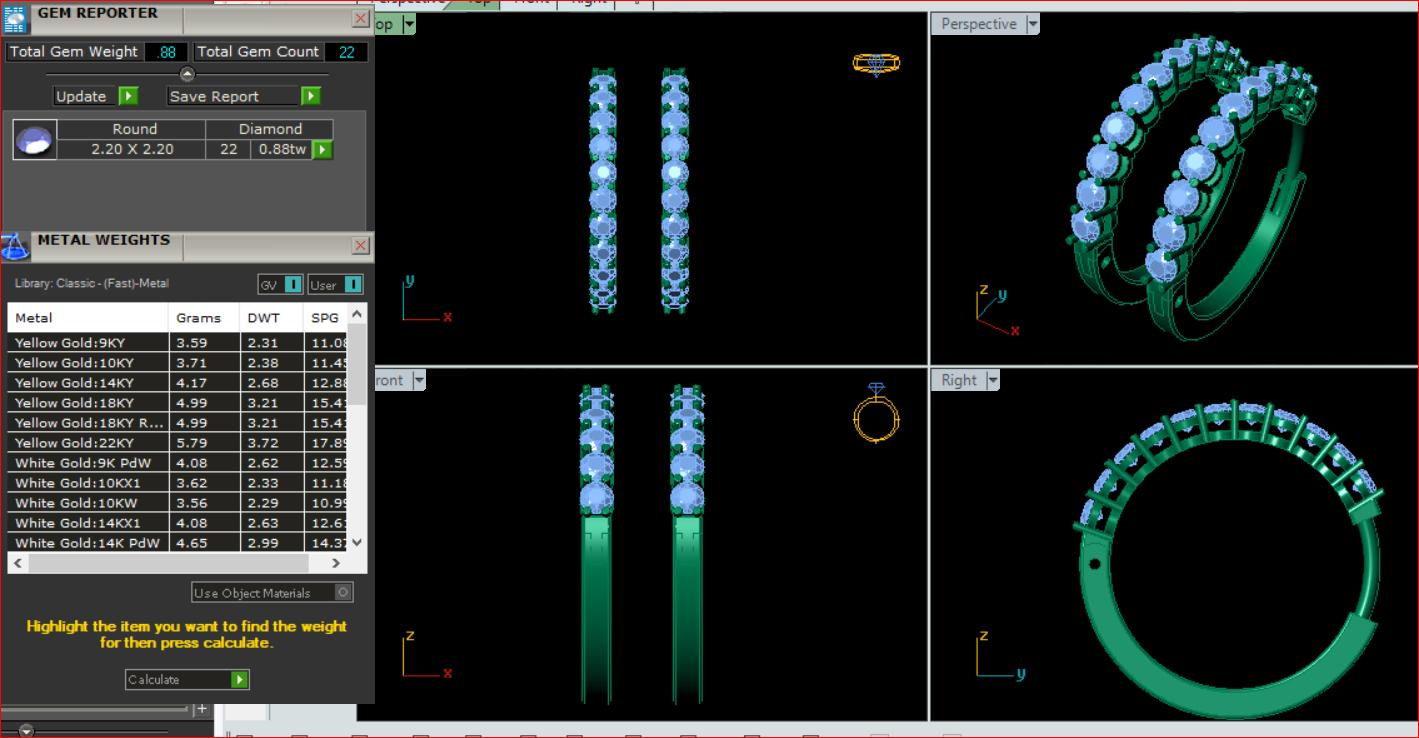Click the round diamond gem thumbnail
1419x738 pixels.
33,141
